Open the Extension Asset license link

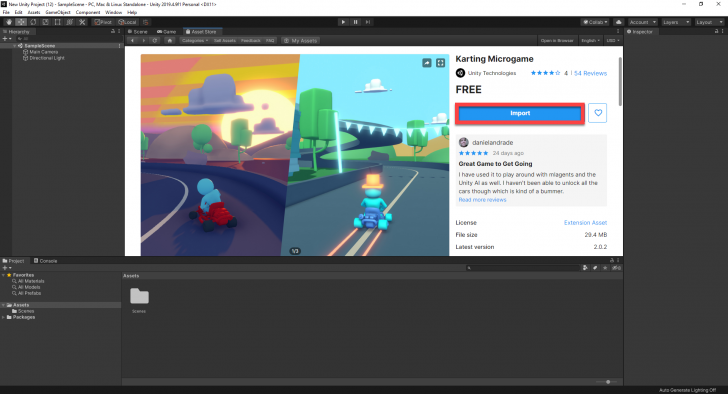pyautogui.click(x=585, y=223)
